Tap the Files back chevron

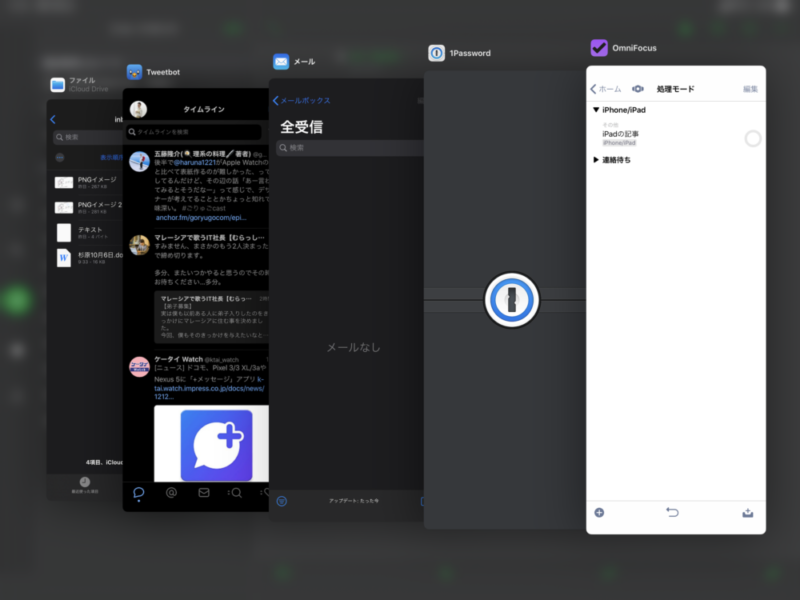click(x=53, y=119)
